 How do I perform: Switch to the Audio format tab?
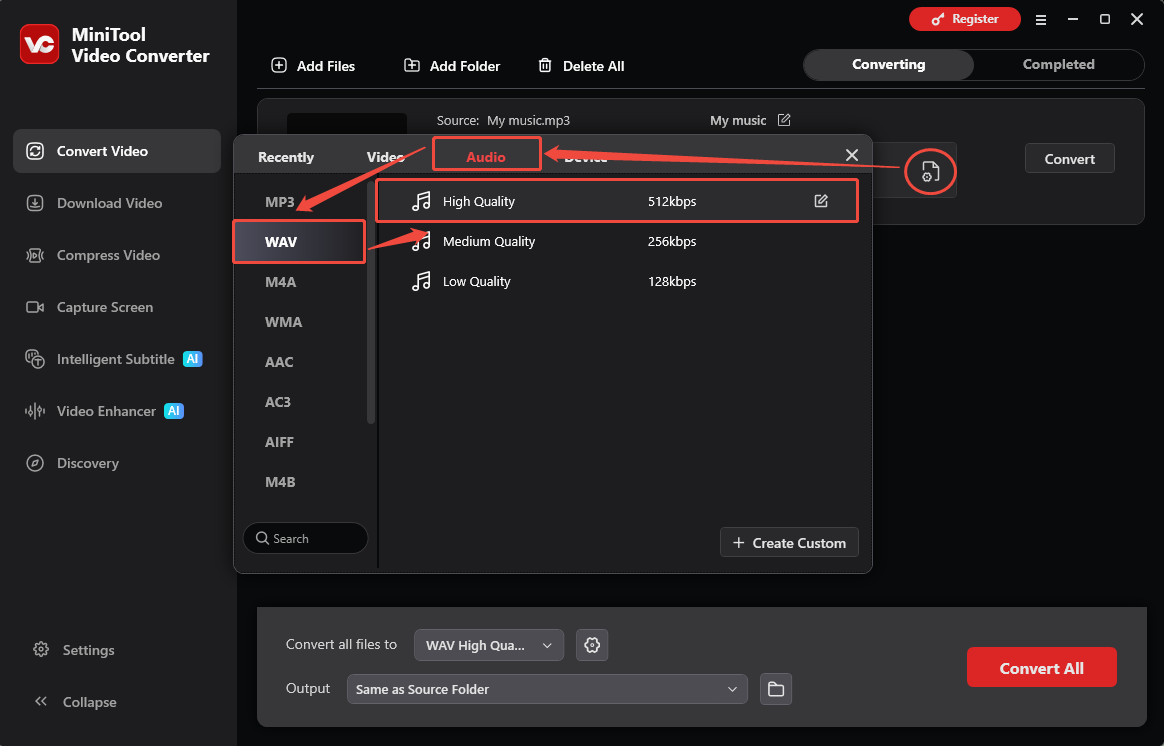pos(486,156)
